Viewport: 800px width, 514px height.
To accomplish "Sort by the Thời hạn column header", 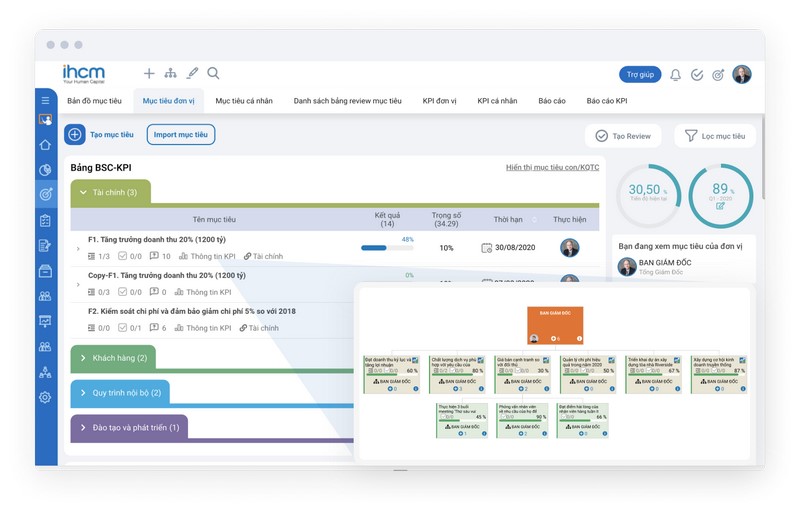I will point(508,219).
